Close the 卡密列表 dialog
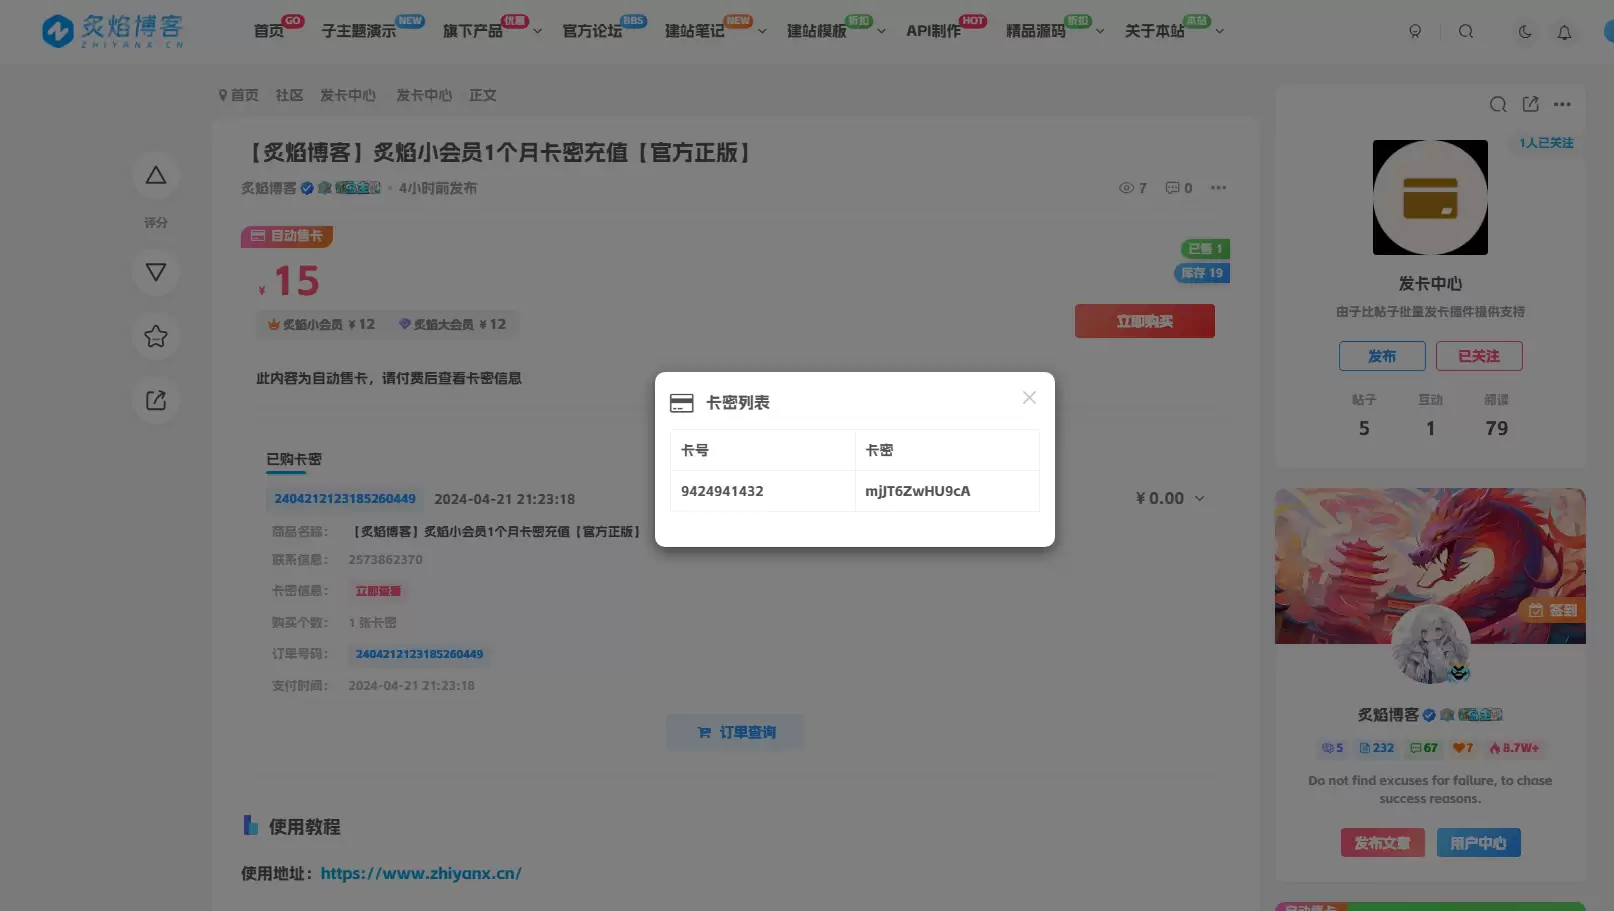1614x911 pixels. click(x=1029, y=398)
